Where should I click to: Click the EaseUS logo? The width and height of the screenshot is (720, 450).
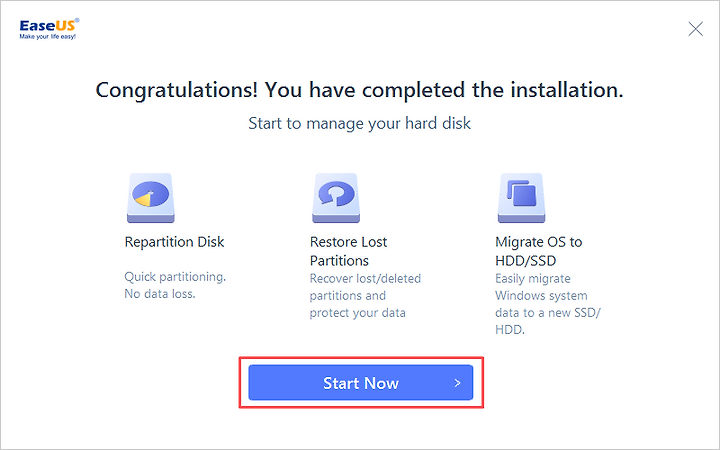coord(49,29)
